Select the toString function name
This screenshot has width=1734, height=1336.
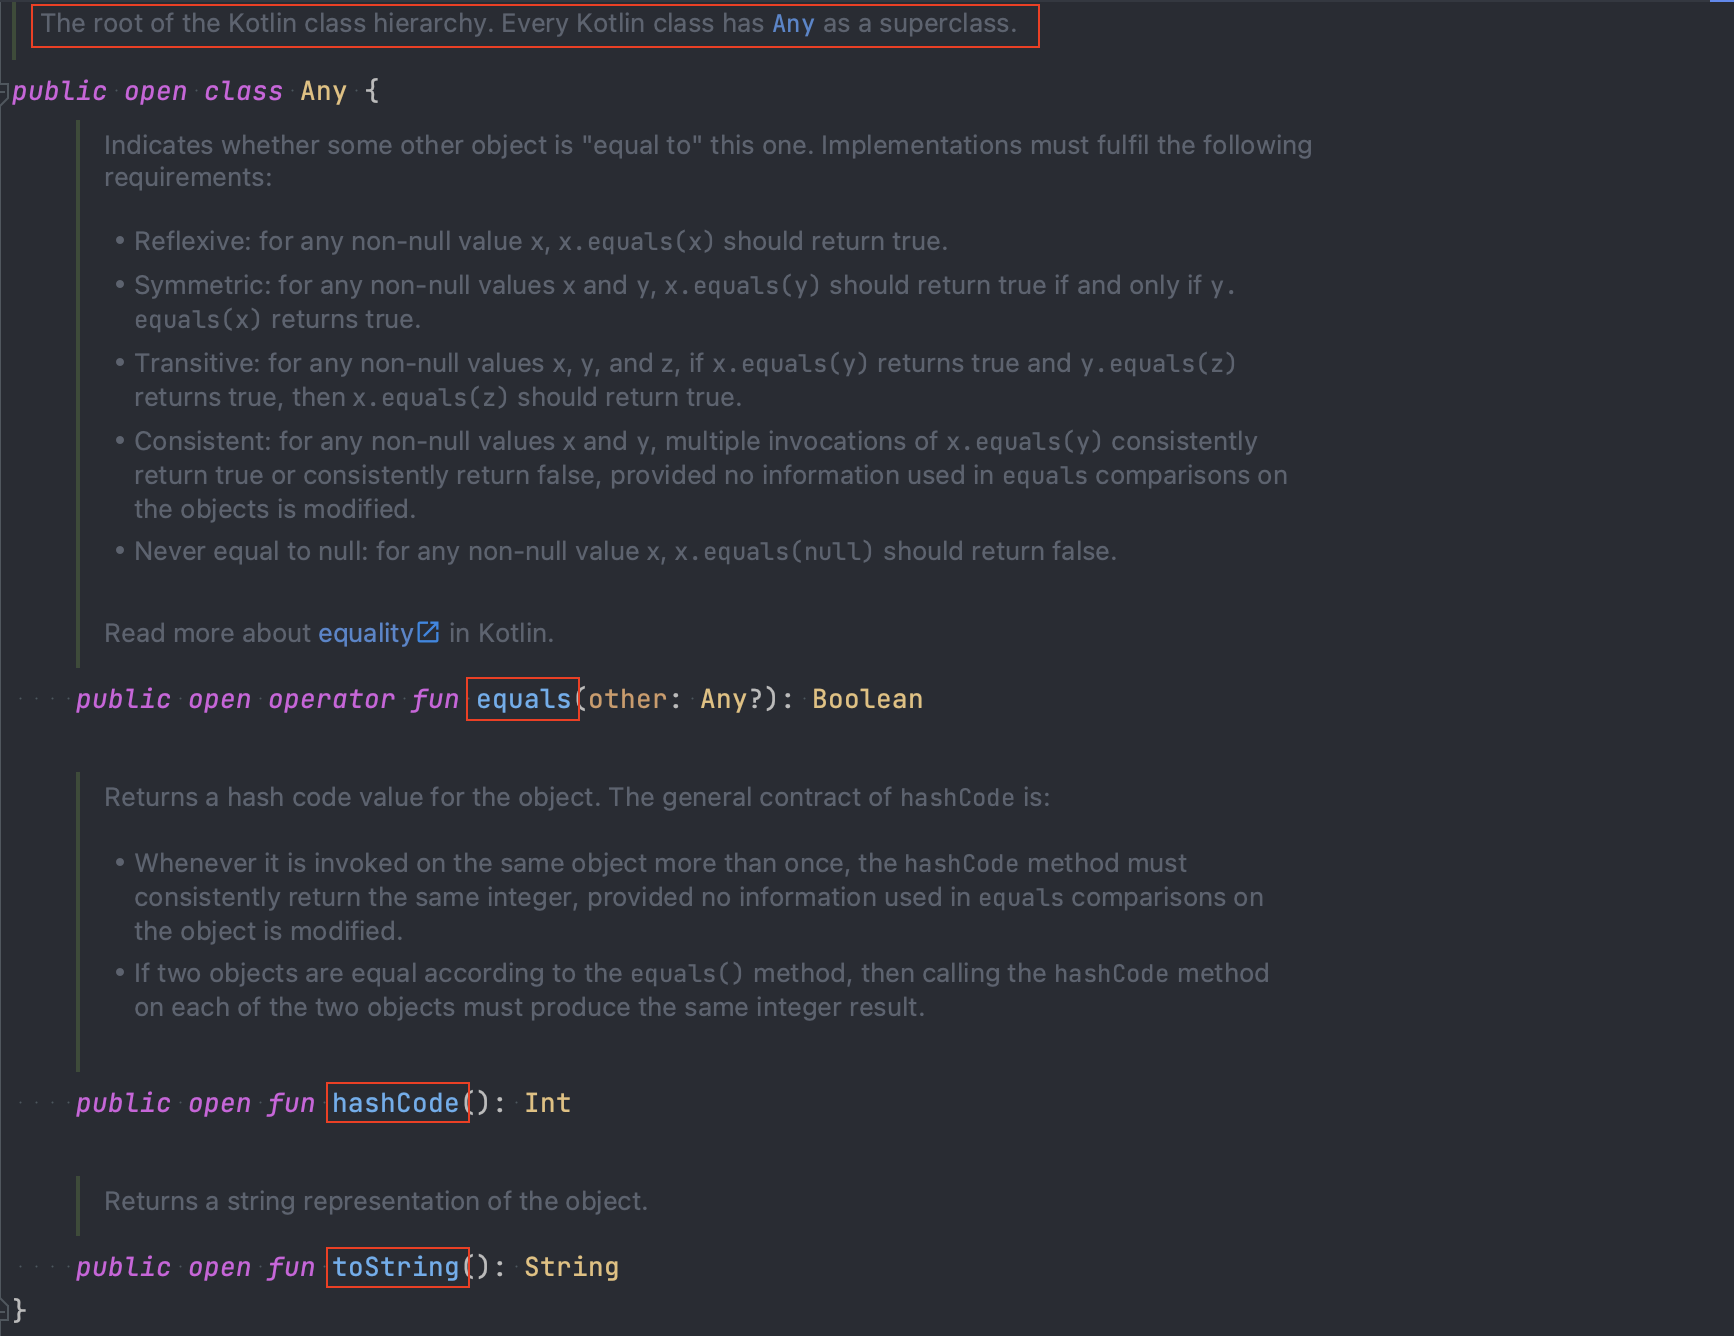[x=396, y=1267]
